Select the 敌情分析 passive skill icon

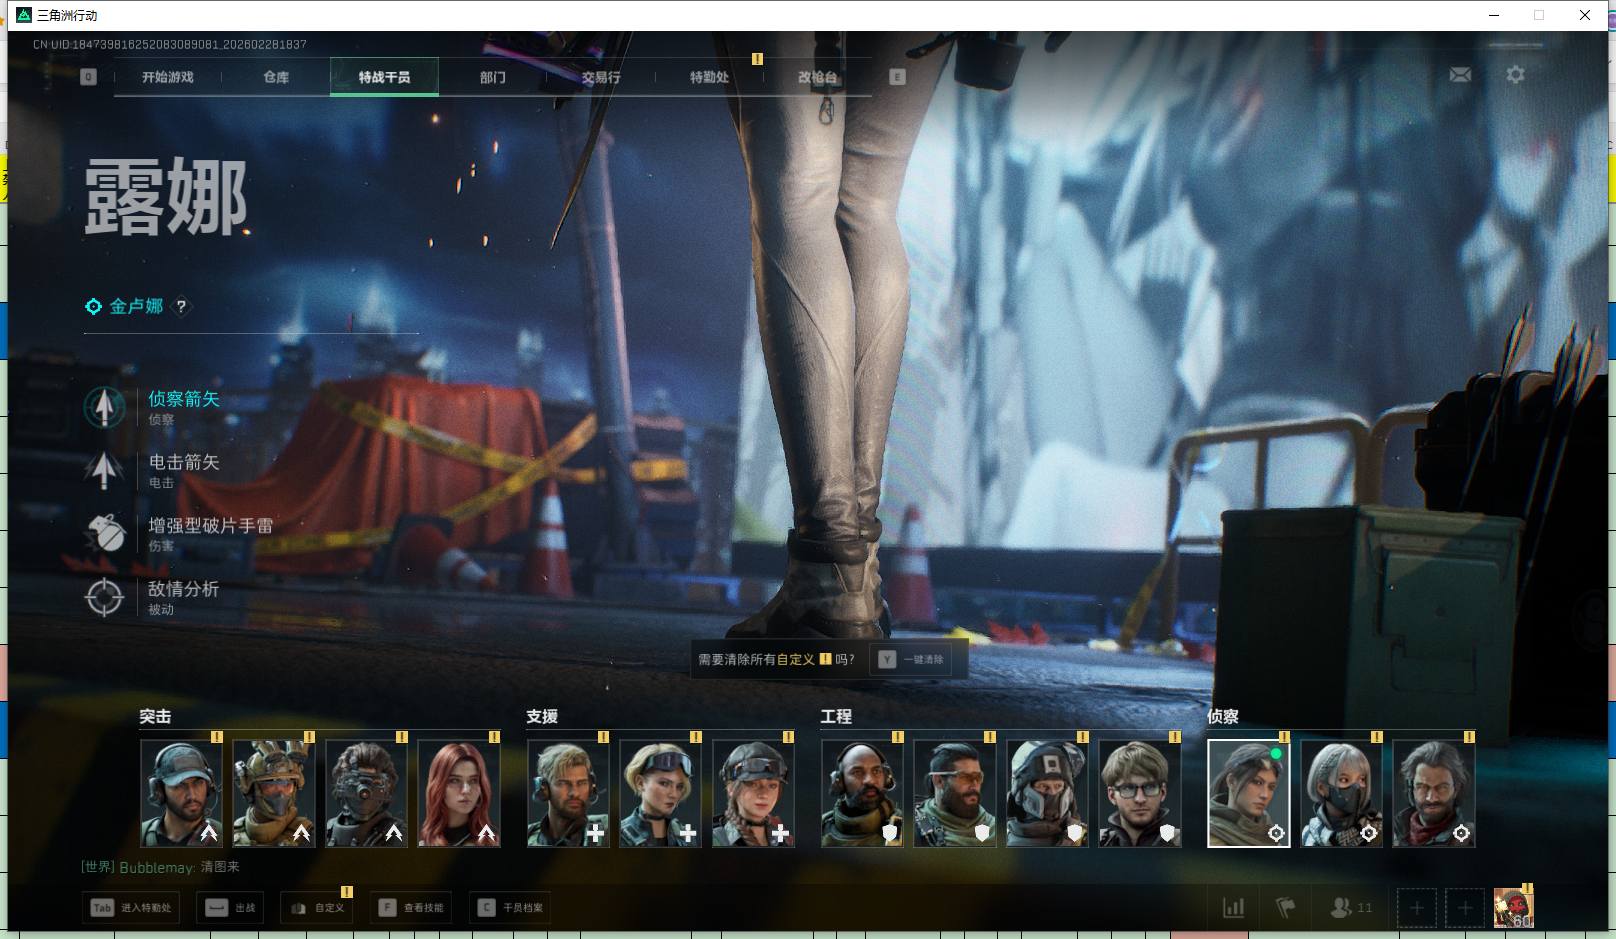click(x=104, y=597)
